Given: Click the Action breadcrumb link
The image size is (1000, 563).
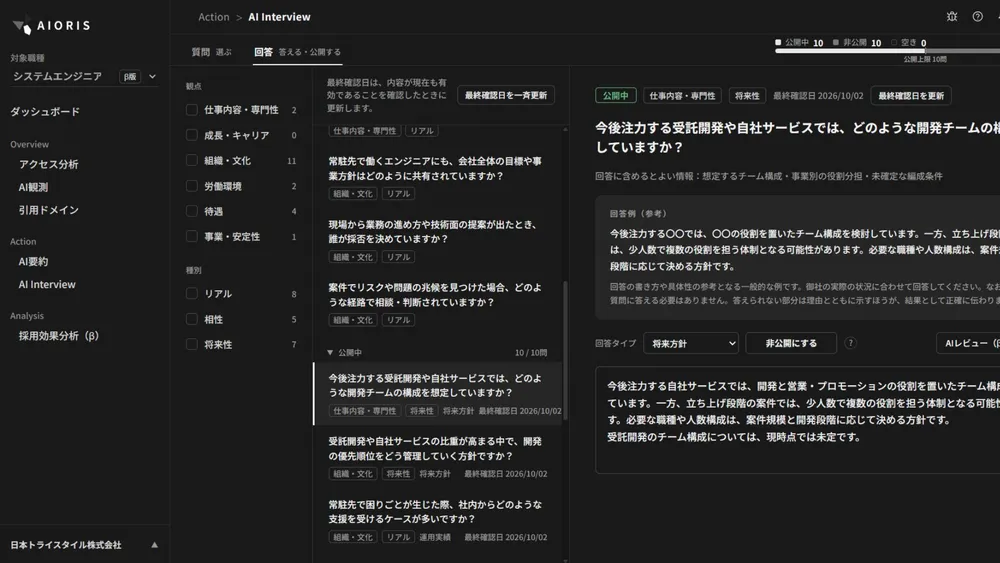Looking at the screenshot, I should (x=214, y=17).
